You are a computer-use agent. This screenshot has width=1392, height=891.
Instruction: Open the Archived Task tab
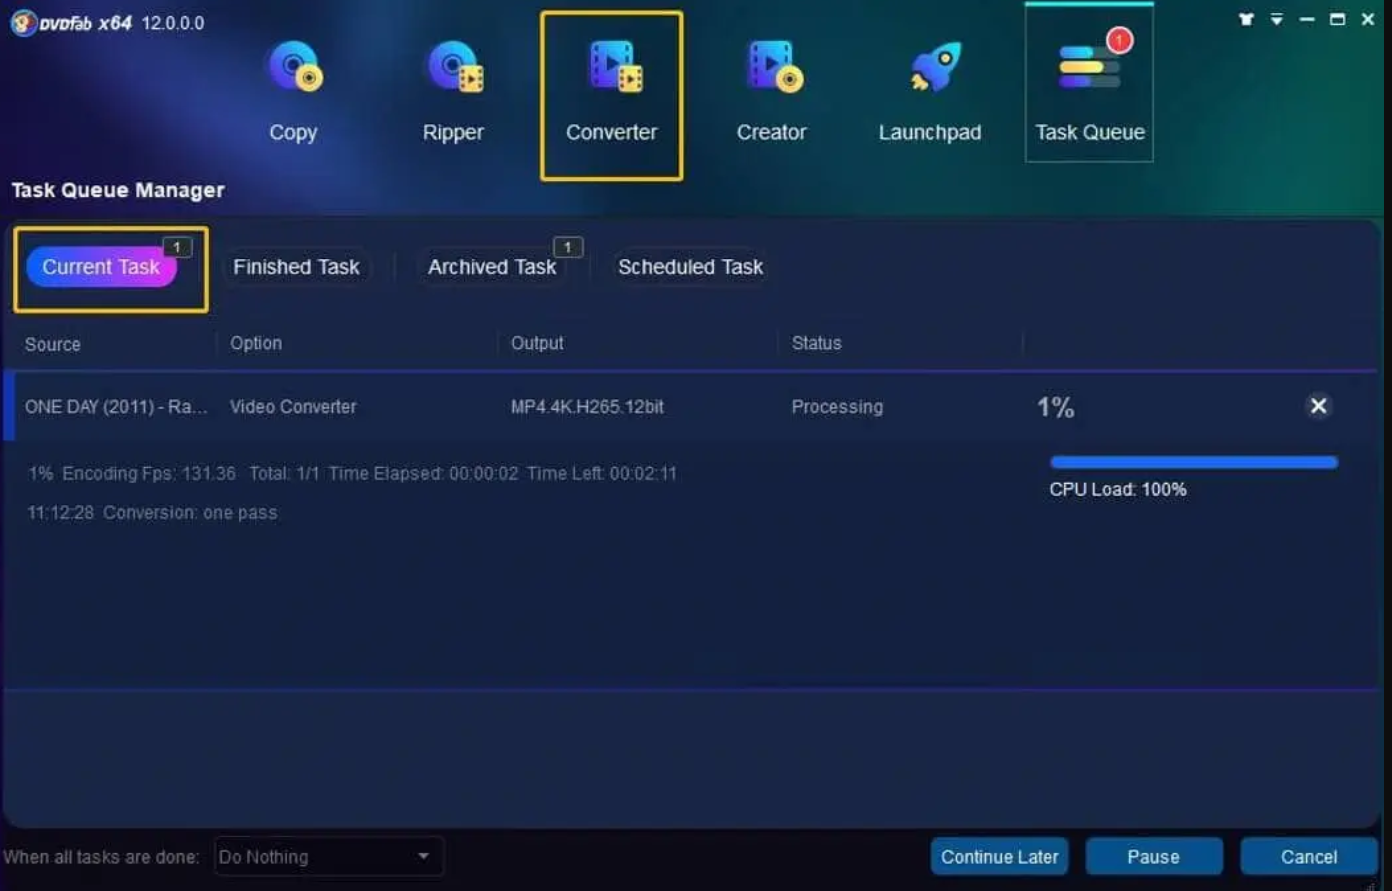point(491,268)
